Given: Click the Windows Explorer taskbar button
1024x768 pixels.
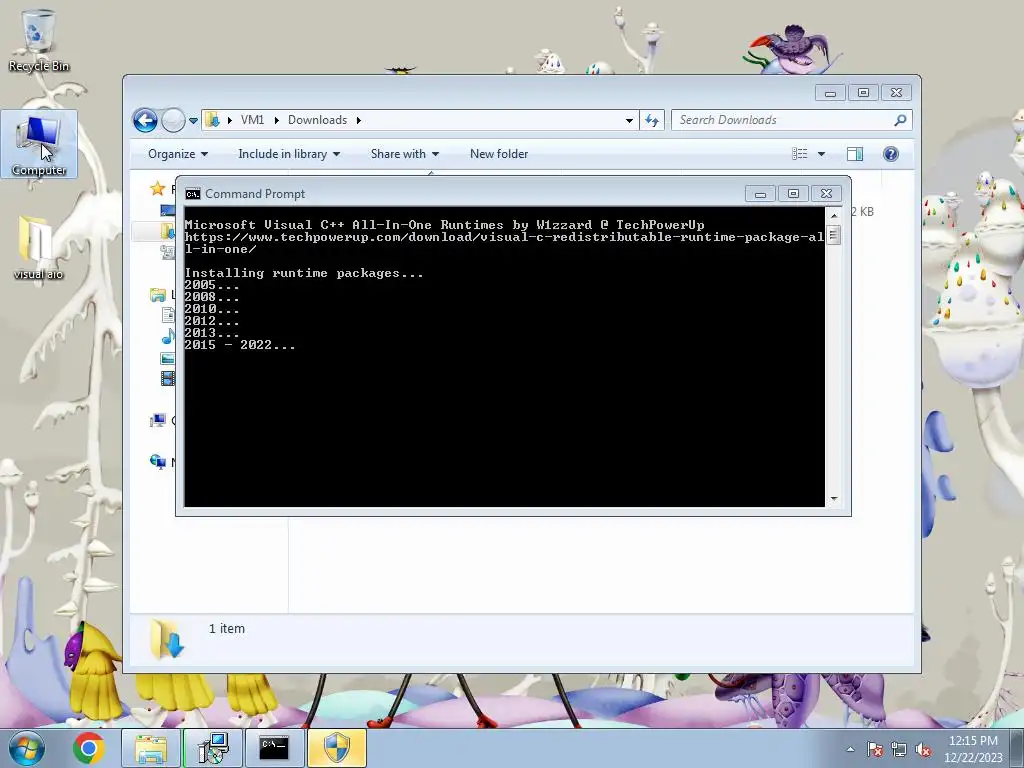Looking at the screenshot, I should pyautogui.click(x=151, y=748).
